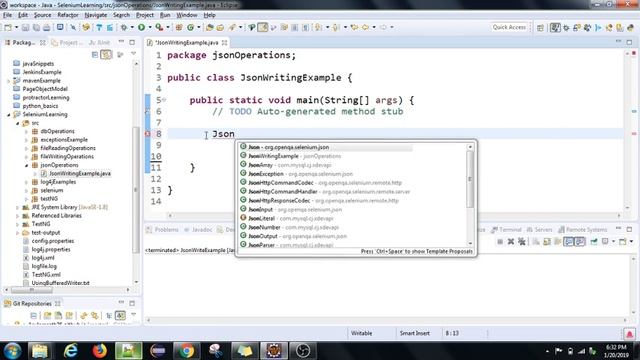Viewport: 640px width, 360px height.
Task: Toggle Show Console on standard output
Action: 568,242
